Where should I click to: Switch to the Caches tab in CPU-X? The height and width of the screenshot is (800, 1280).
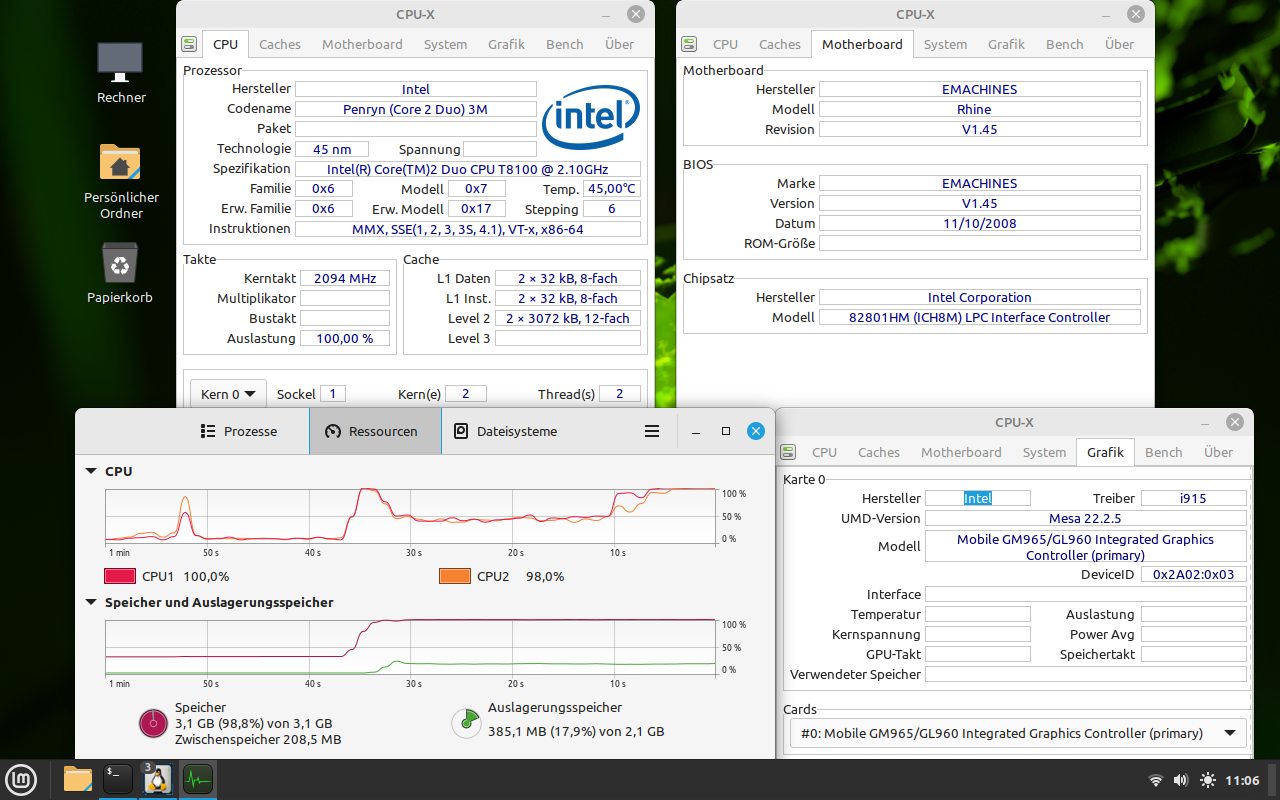click(x=279, y=43)
